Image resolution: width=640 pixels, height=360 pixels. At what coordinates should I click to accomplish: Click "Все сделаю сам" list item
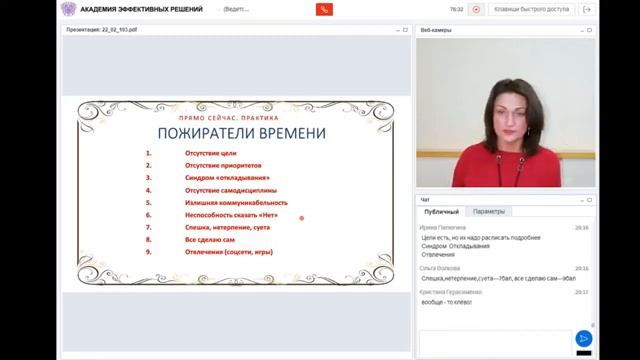coord(210,240)
